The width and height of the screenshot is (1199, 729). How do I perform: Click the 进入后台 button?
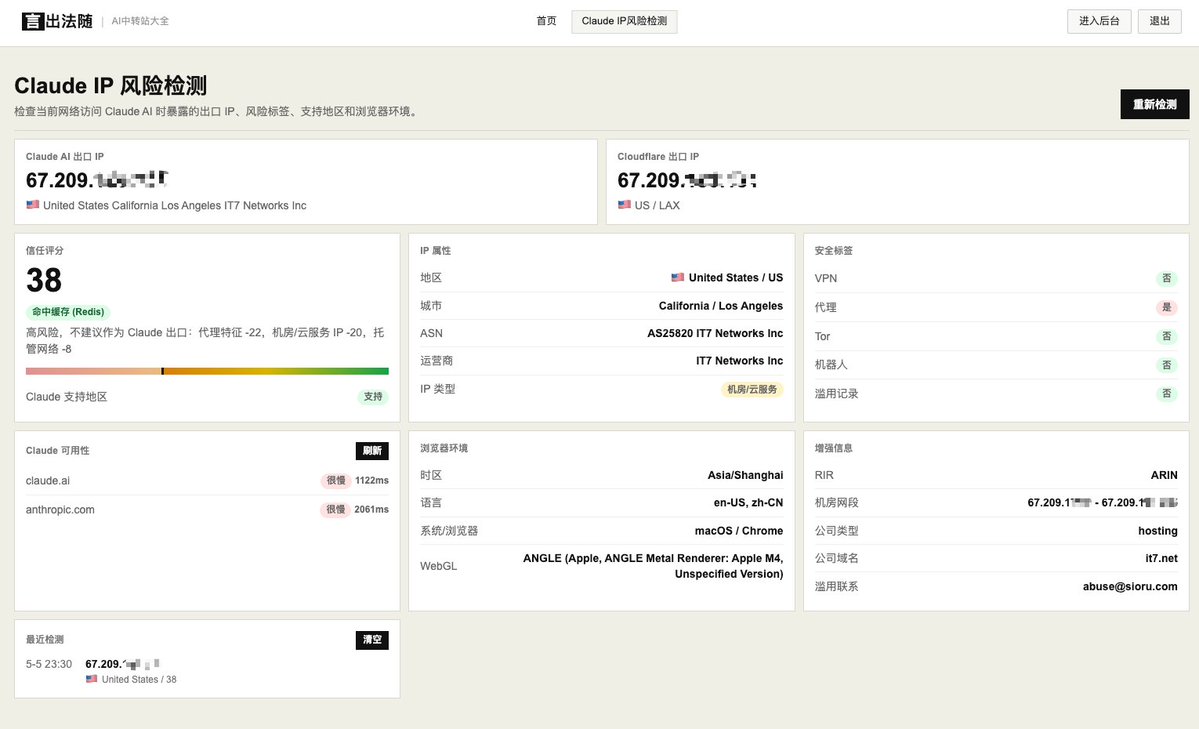click(1099, 21)
